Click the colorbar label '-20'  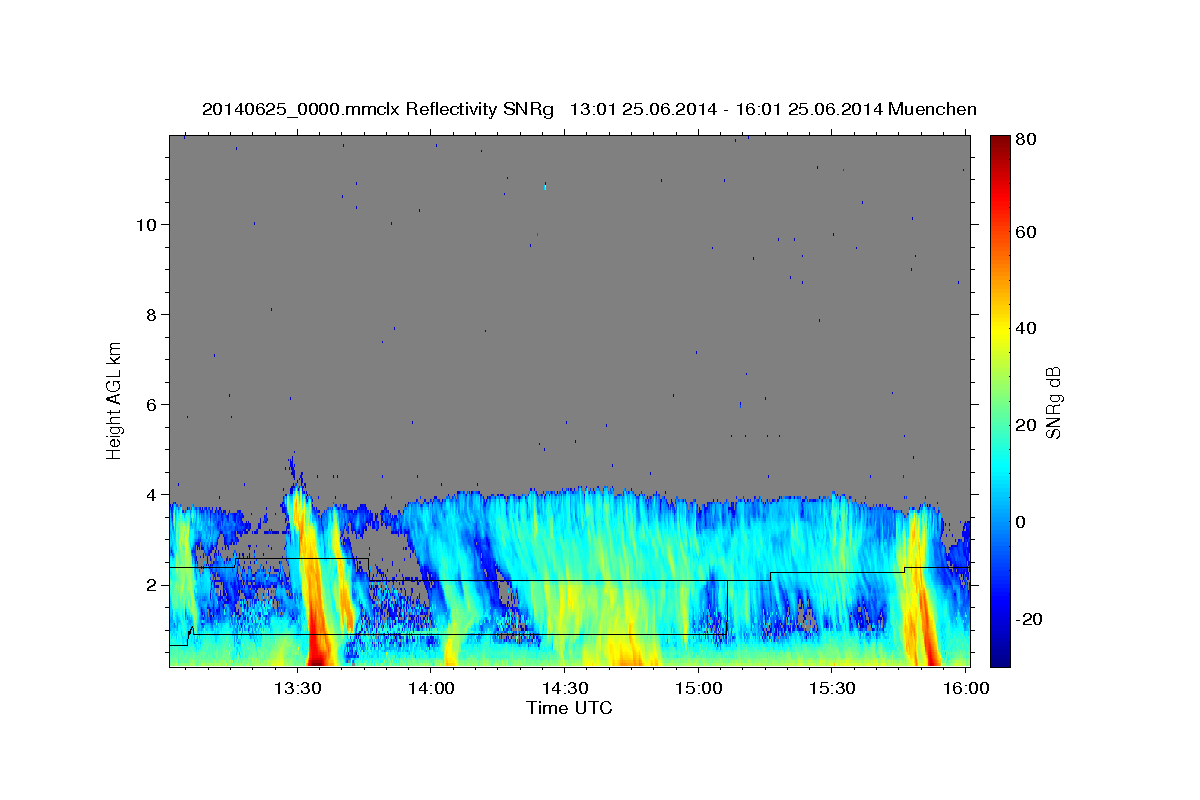point(1029,619)
